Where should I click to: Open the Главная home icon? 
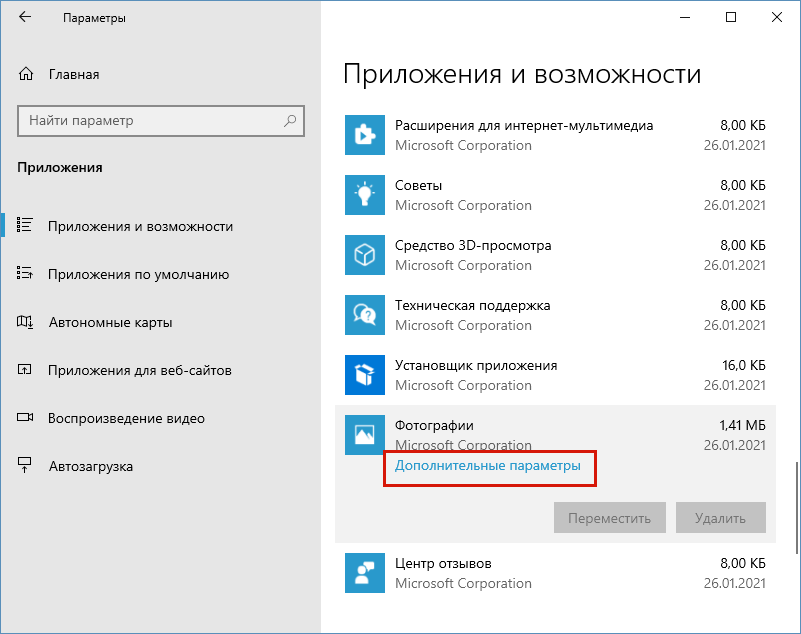tap(26, 74)
